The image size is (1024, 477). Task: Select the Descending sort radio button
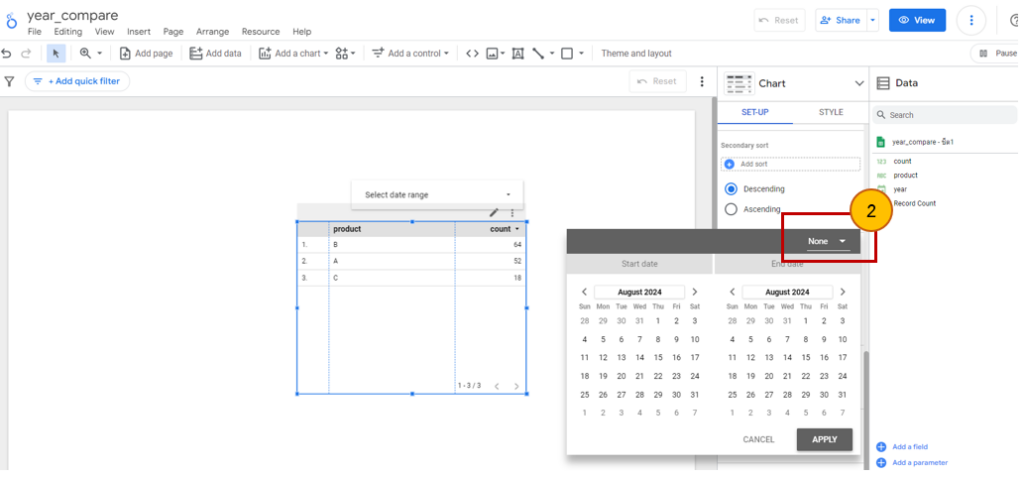pyautogui.click(x=731, y=189)
